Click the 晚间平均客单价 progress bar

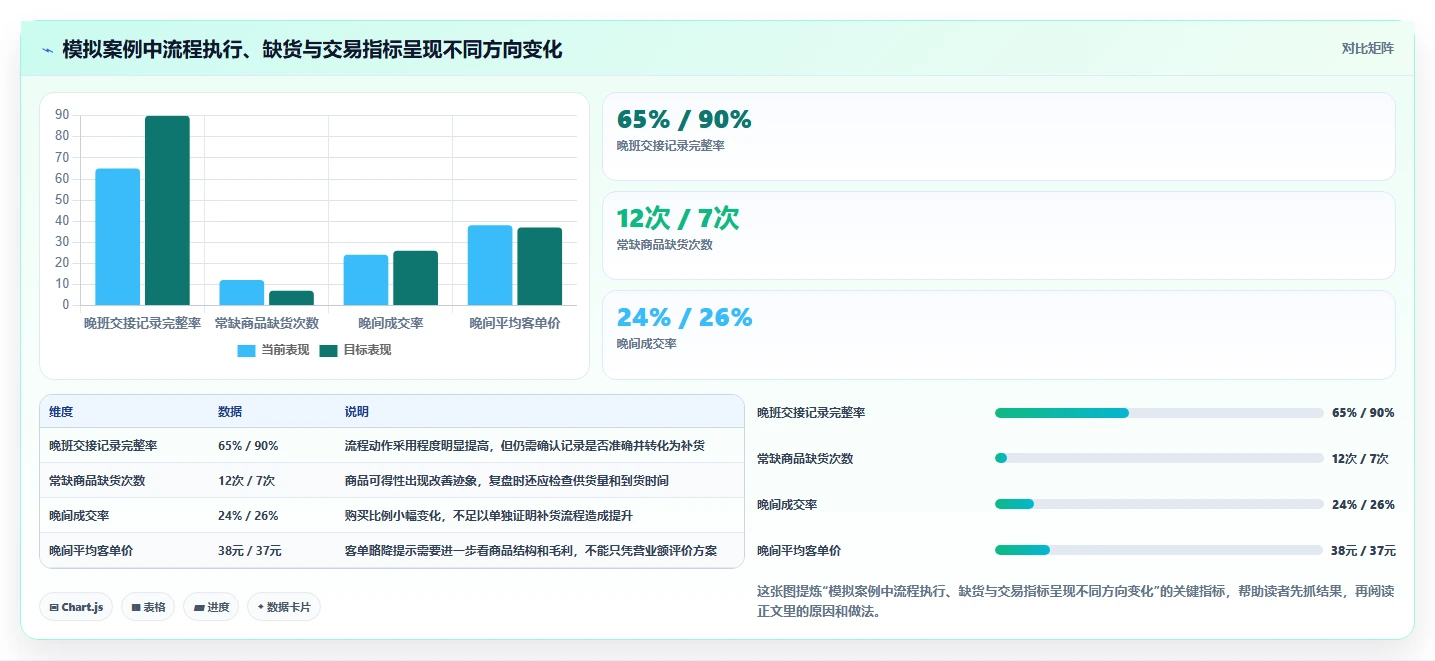point(1159,551)
